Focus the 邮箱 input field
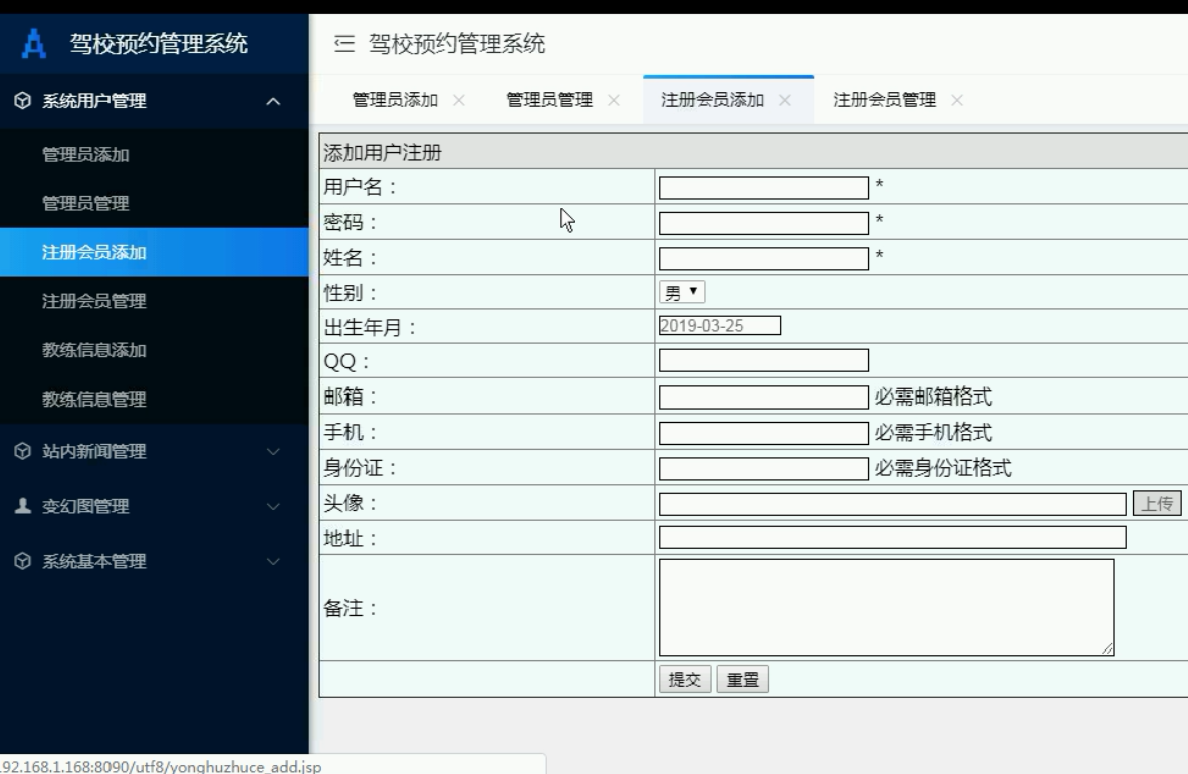This screenshot has height=774, width=1188. [764, 397]
